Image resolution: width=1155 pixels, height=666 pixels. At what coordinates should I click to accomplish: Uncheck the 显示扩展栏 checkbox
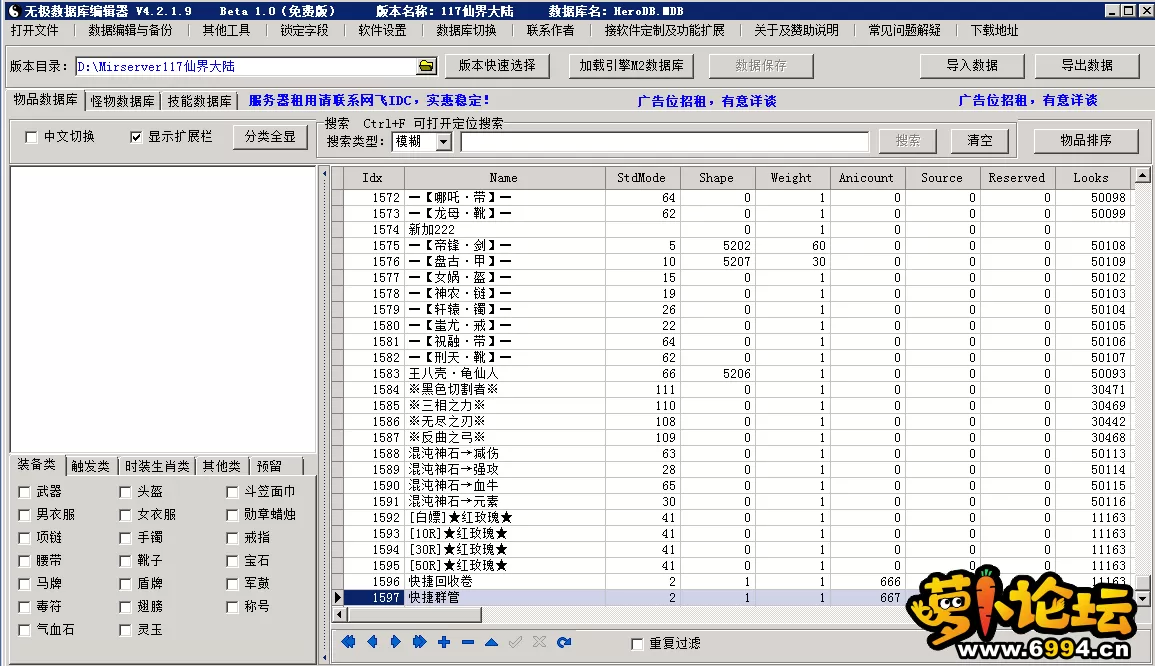pos(136,137)
